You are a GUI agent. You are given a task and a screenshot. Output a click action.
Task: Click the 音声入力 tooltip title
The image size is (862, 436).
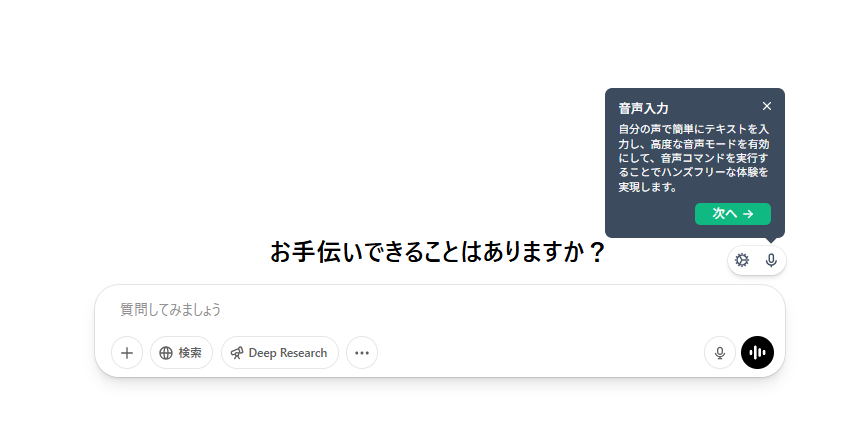click(x=643, y=108)
